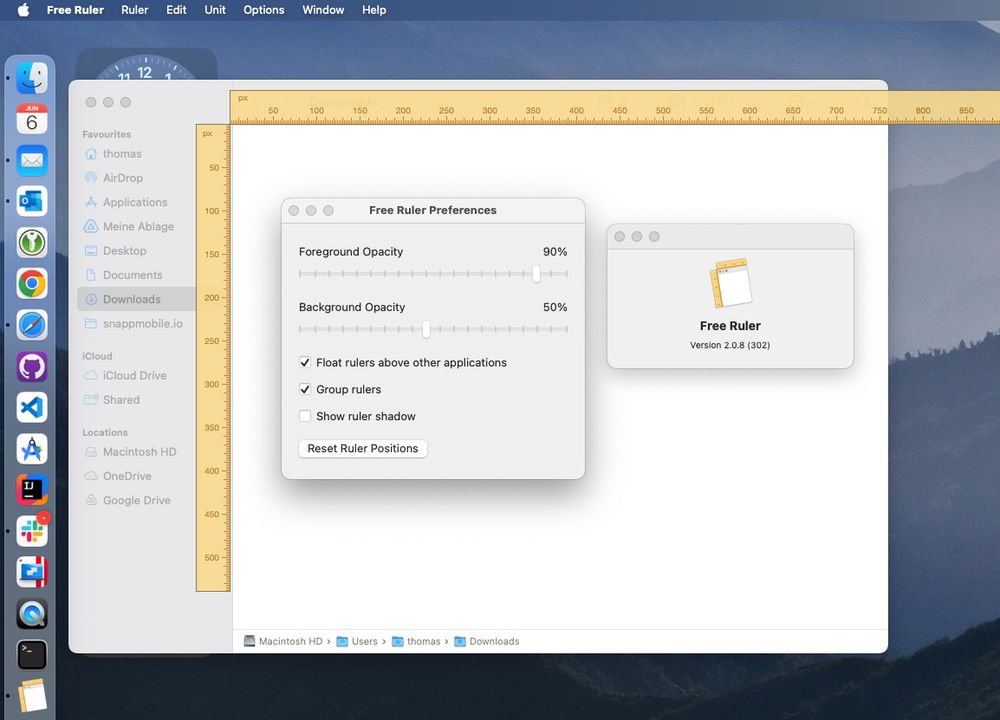Open the Window menu
The image size is (1000, 720).
click(323, 10)
